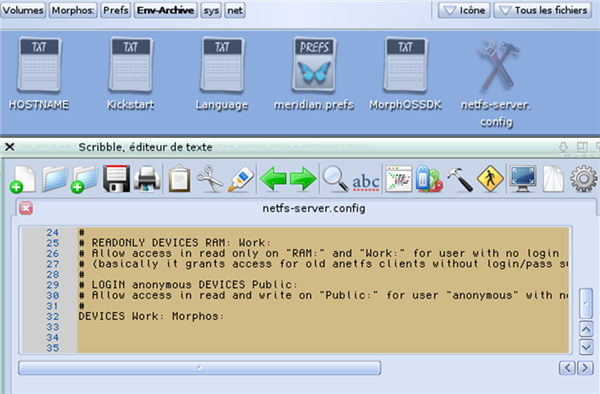Go to the Prefs path button
Viewport: 600px width, 394px height.
(x=116, y=10)
